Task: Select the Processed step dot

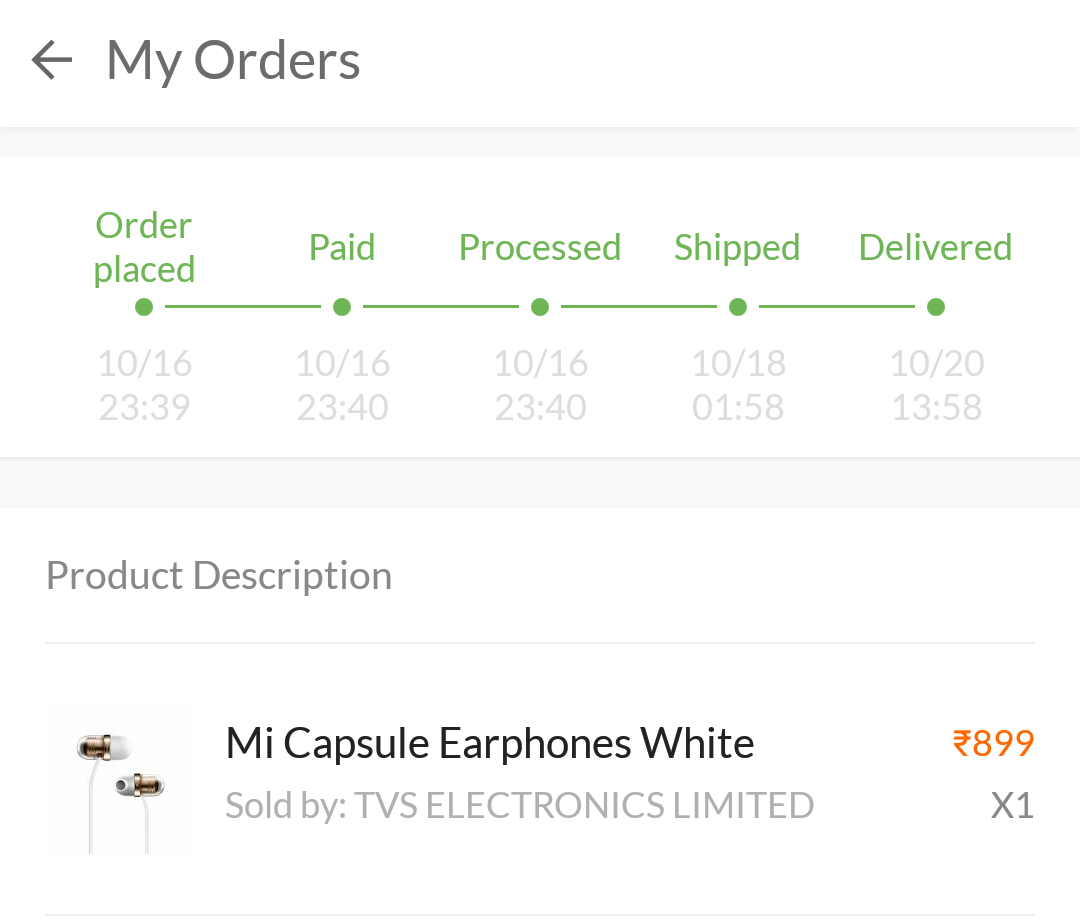Action: [x=540, y=307]
